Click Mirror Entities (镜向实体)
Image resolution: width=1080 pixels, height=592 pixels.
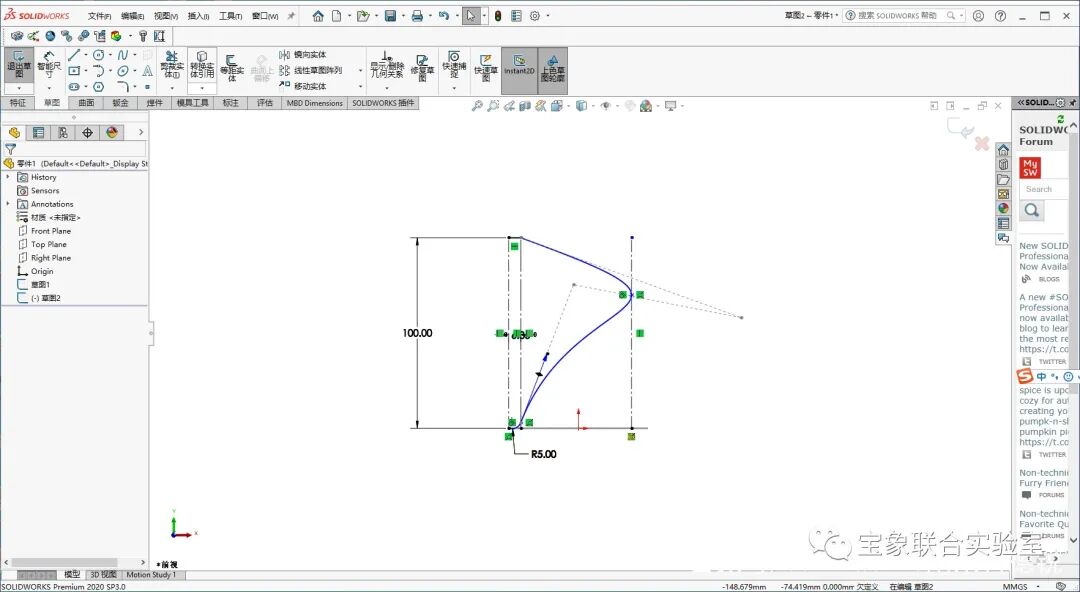pyautogui.click(x=303, y=54)
